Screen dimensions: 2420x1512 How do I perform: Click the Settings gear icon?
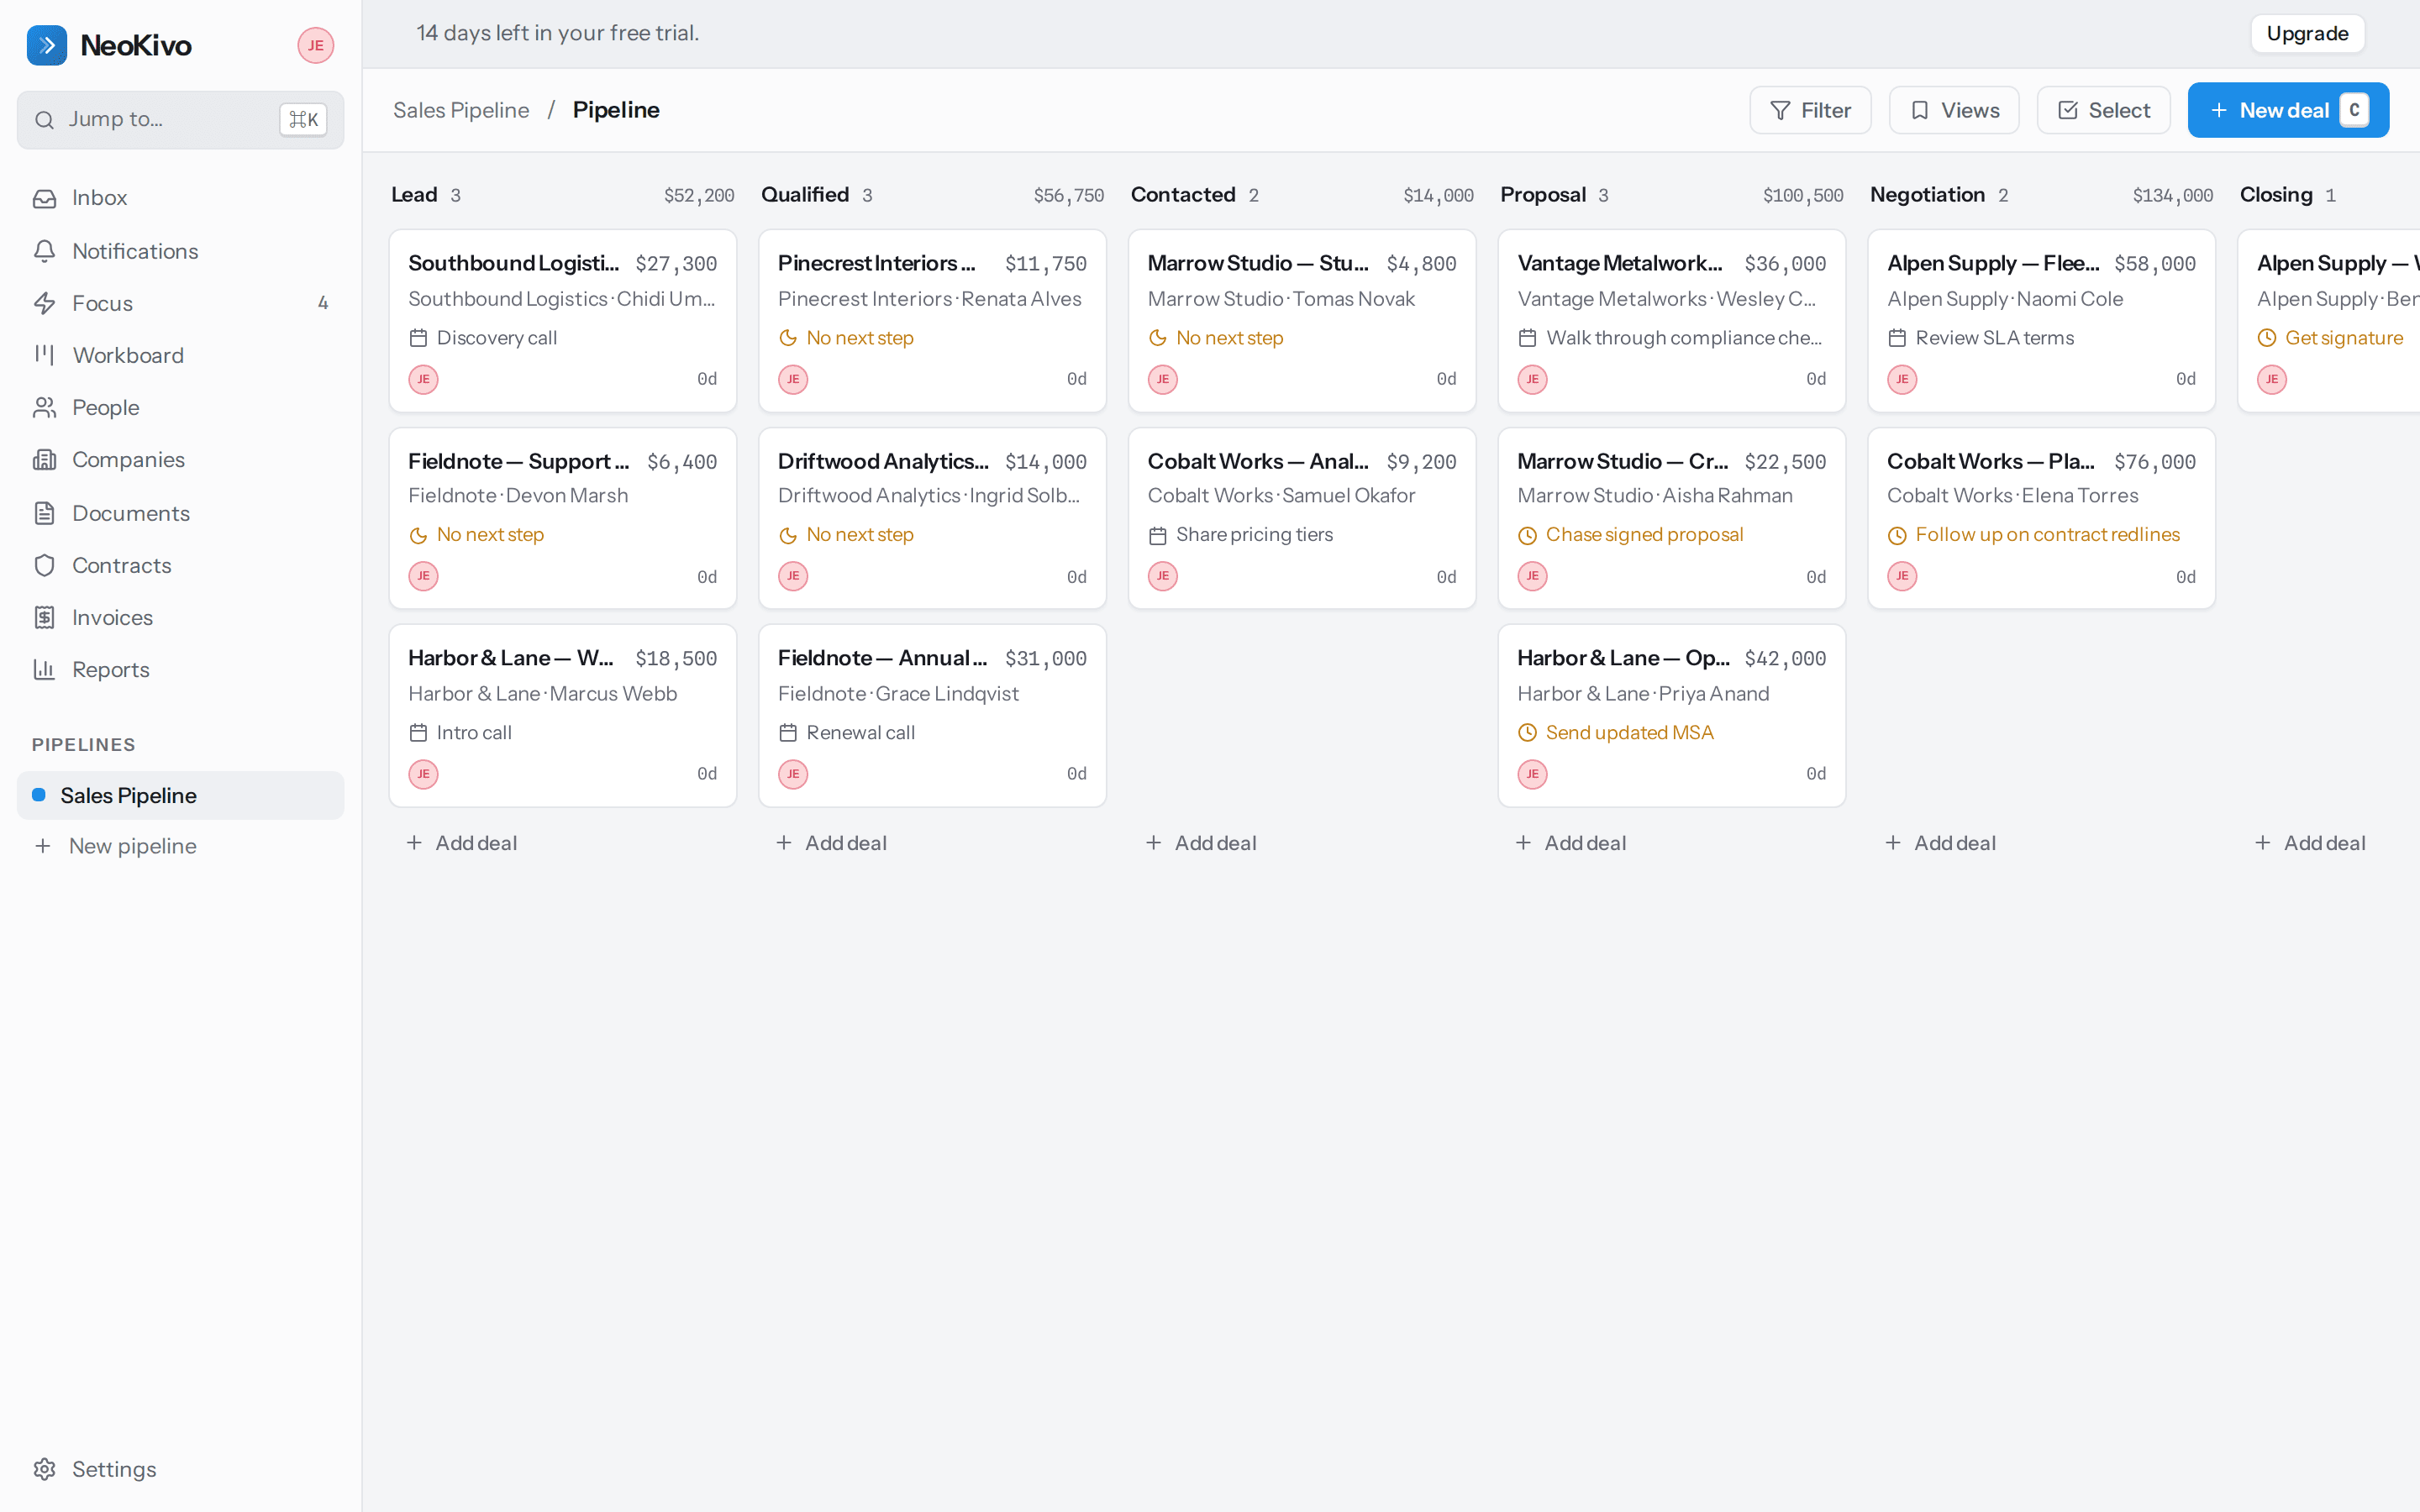(44, 1469)
